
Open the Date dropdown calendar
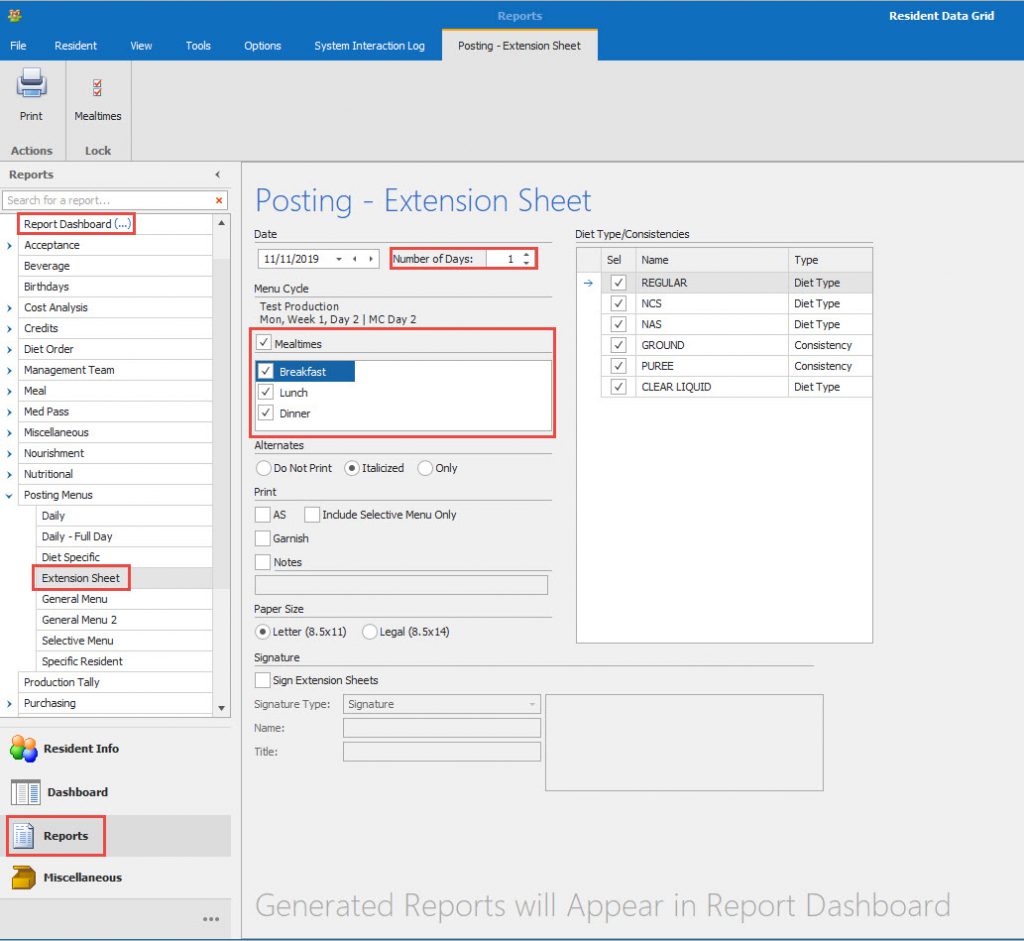pyautogui.click(x=339, y=259)
